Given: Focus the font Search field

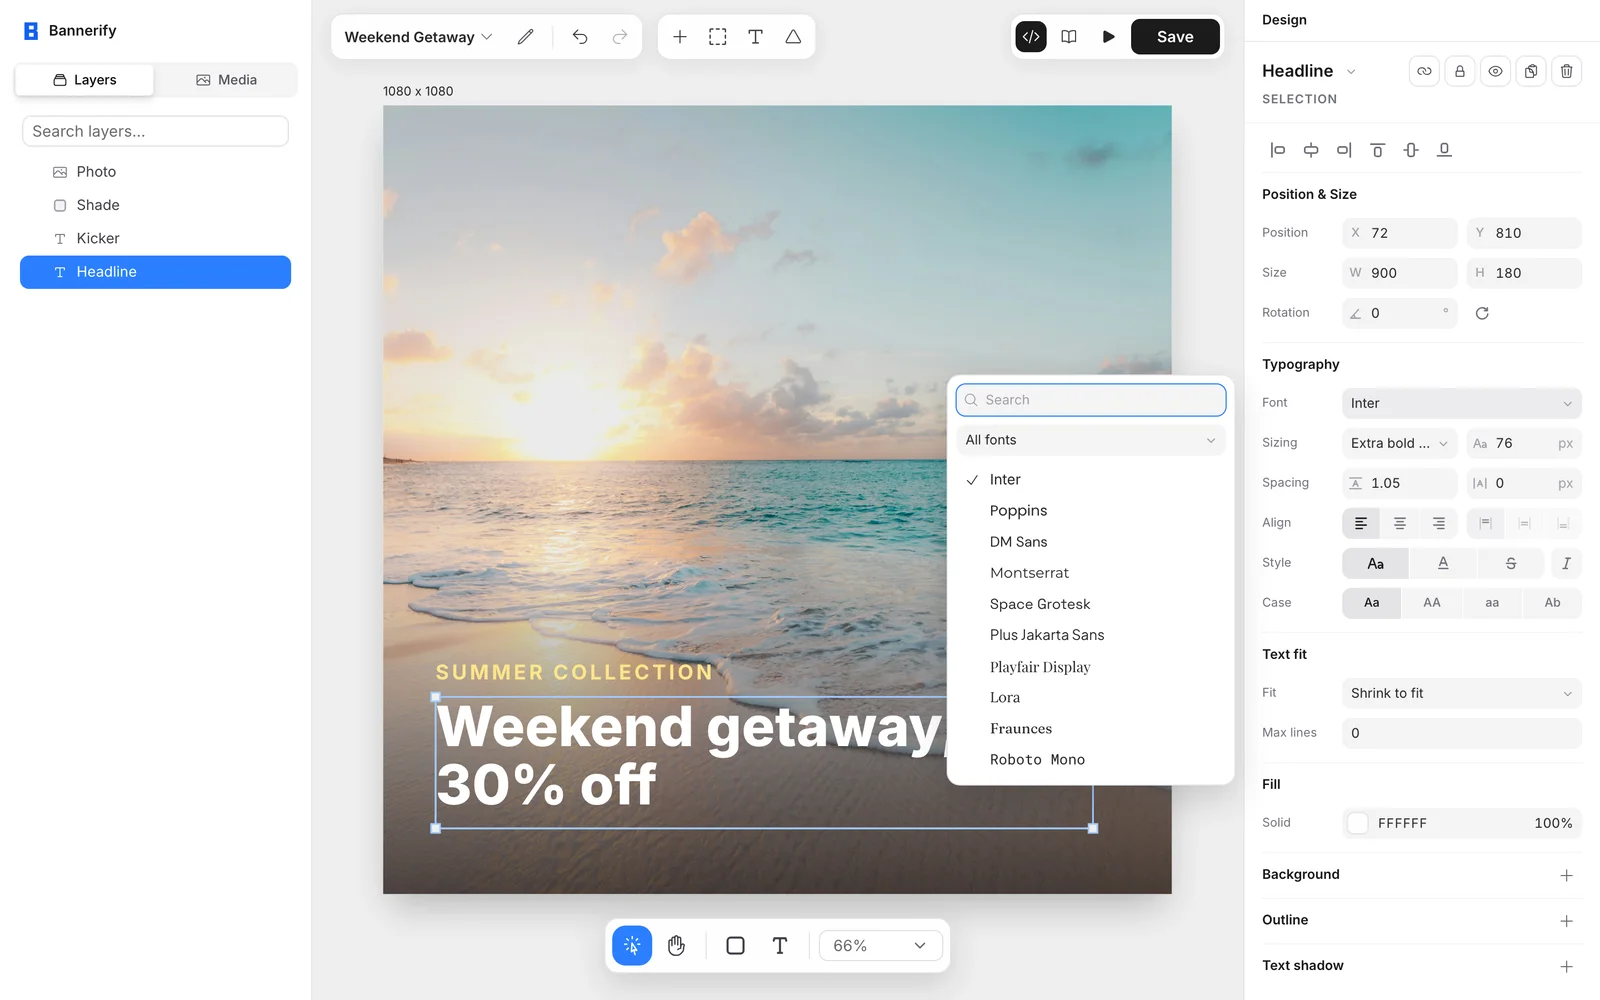Looking at the screenshot, I should click(x=1090, y=400).
